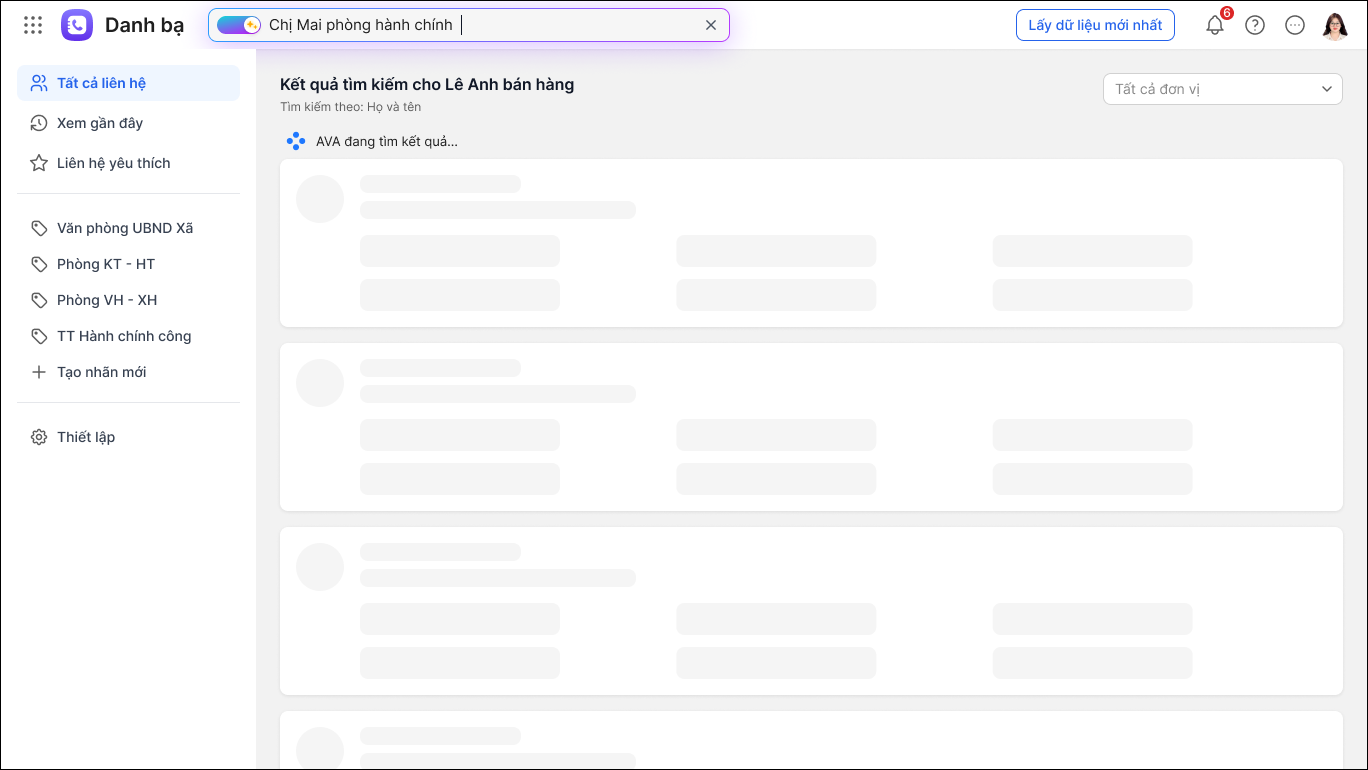Select the Phòng VH - XH label

[x=107, y=300]
